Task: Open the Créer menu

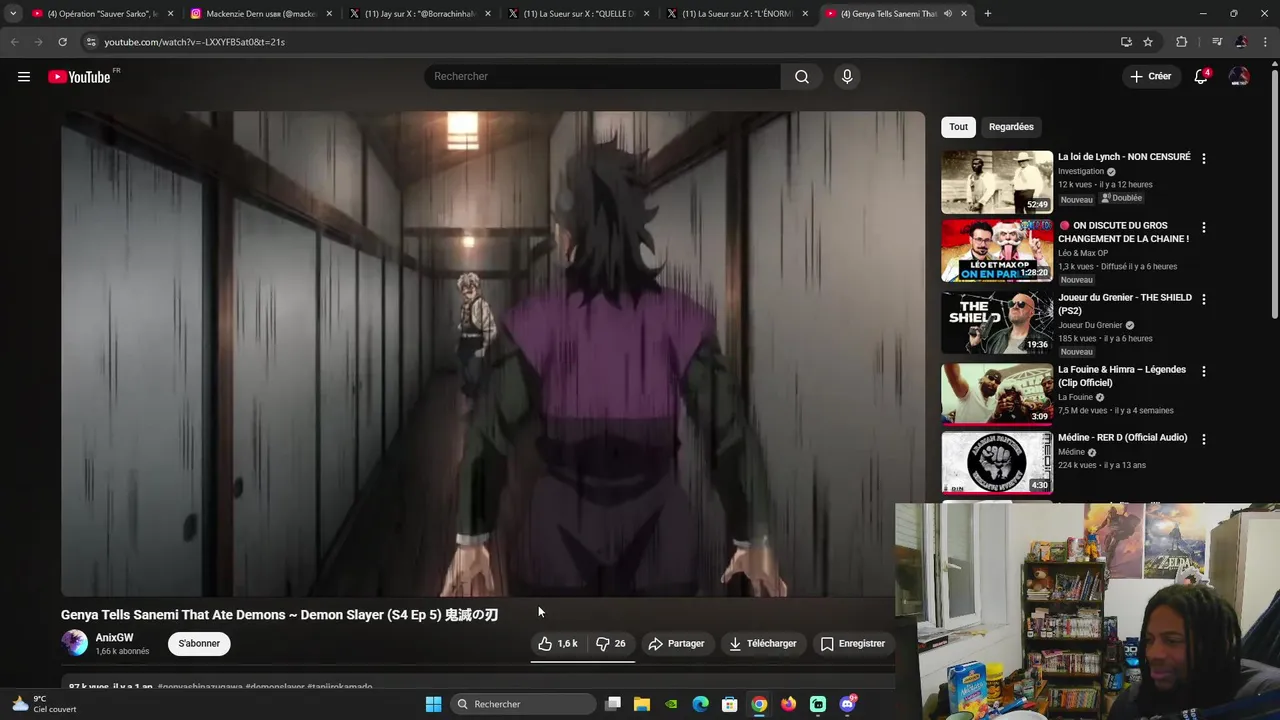Action: 1150,76
